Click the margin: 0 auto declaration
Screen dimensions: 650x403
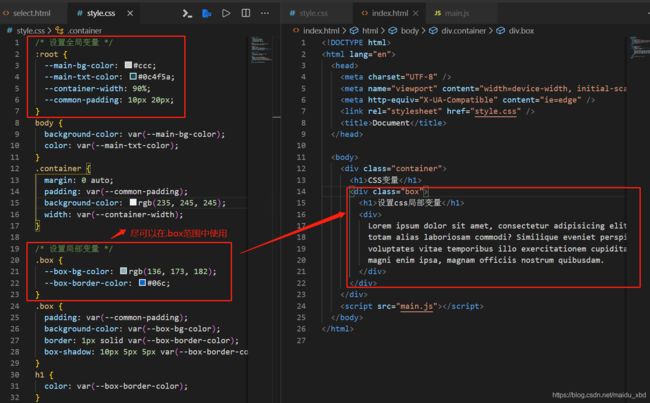click(79, 180)
